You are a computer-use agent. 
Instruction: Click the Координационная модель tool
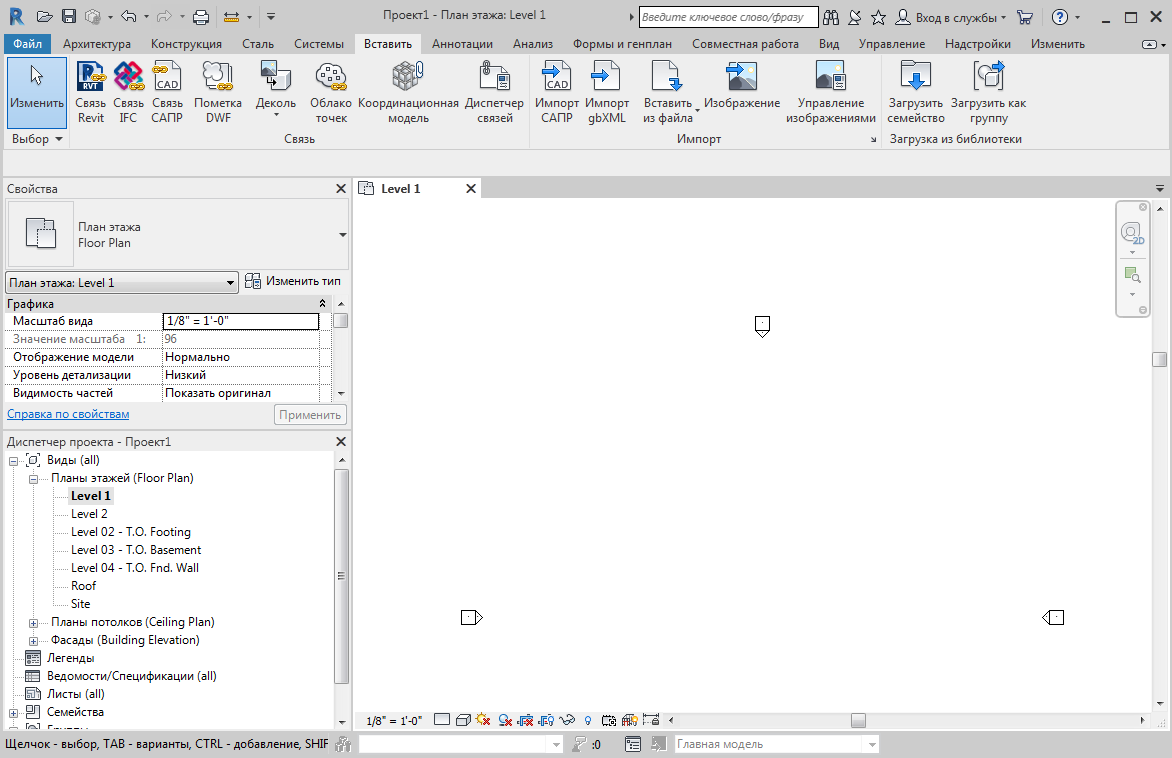point(408,93)
